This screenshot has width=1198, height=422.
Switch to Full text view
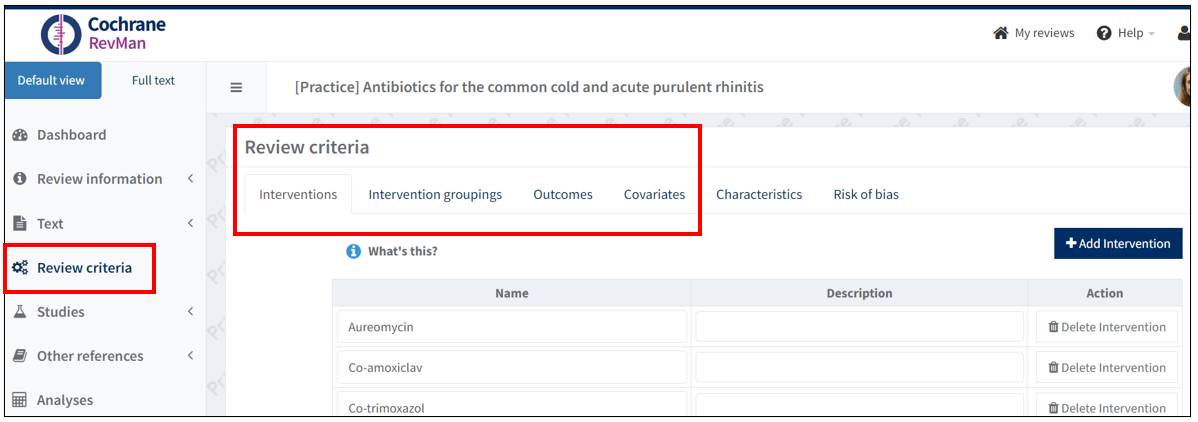click(x=153, y=81)
